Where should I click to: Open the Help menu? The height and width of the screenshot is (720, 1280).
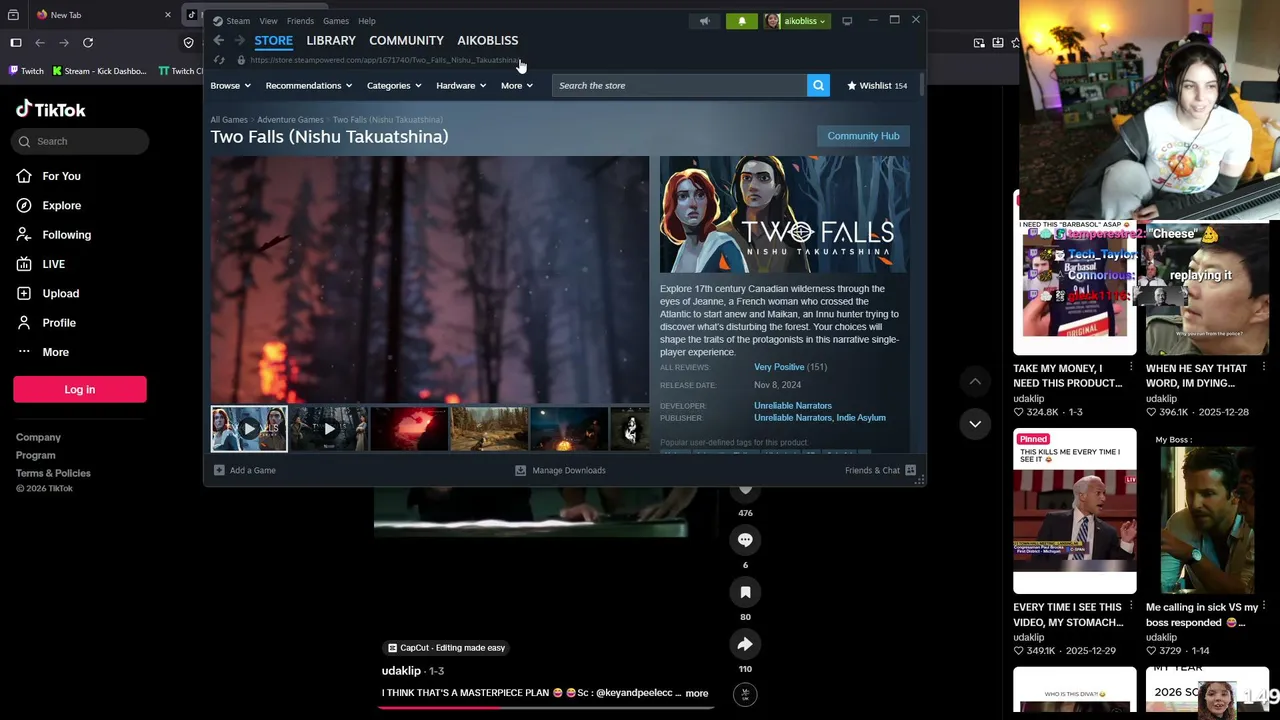pyautogui.click(x=367, y=21)
